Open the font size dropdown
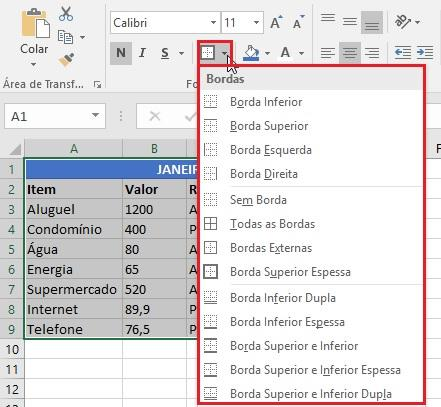 pyautogui.click(x=256, y=22)
